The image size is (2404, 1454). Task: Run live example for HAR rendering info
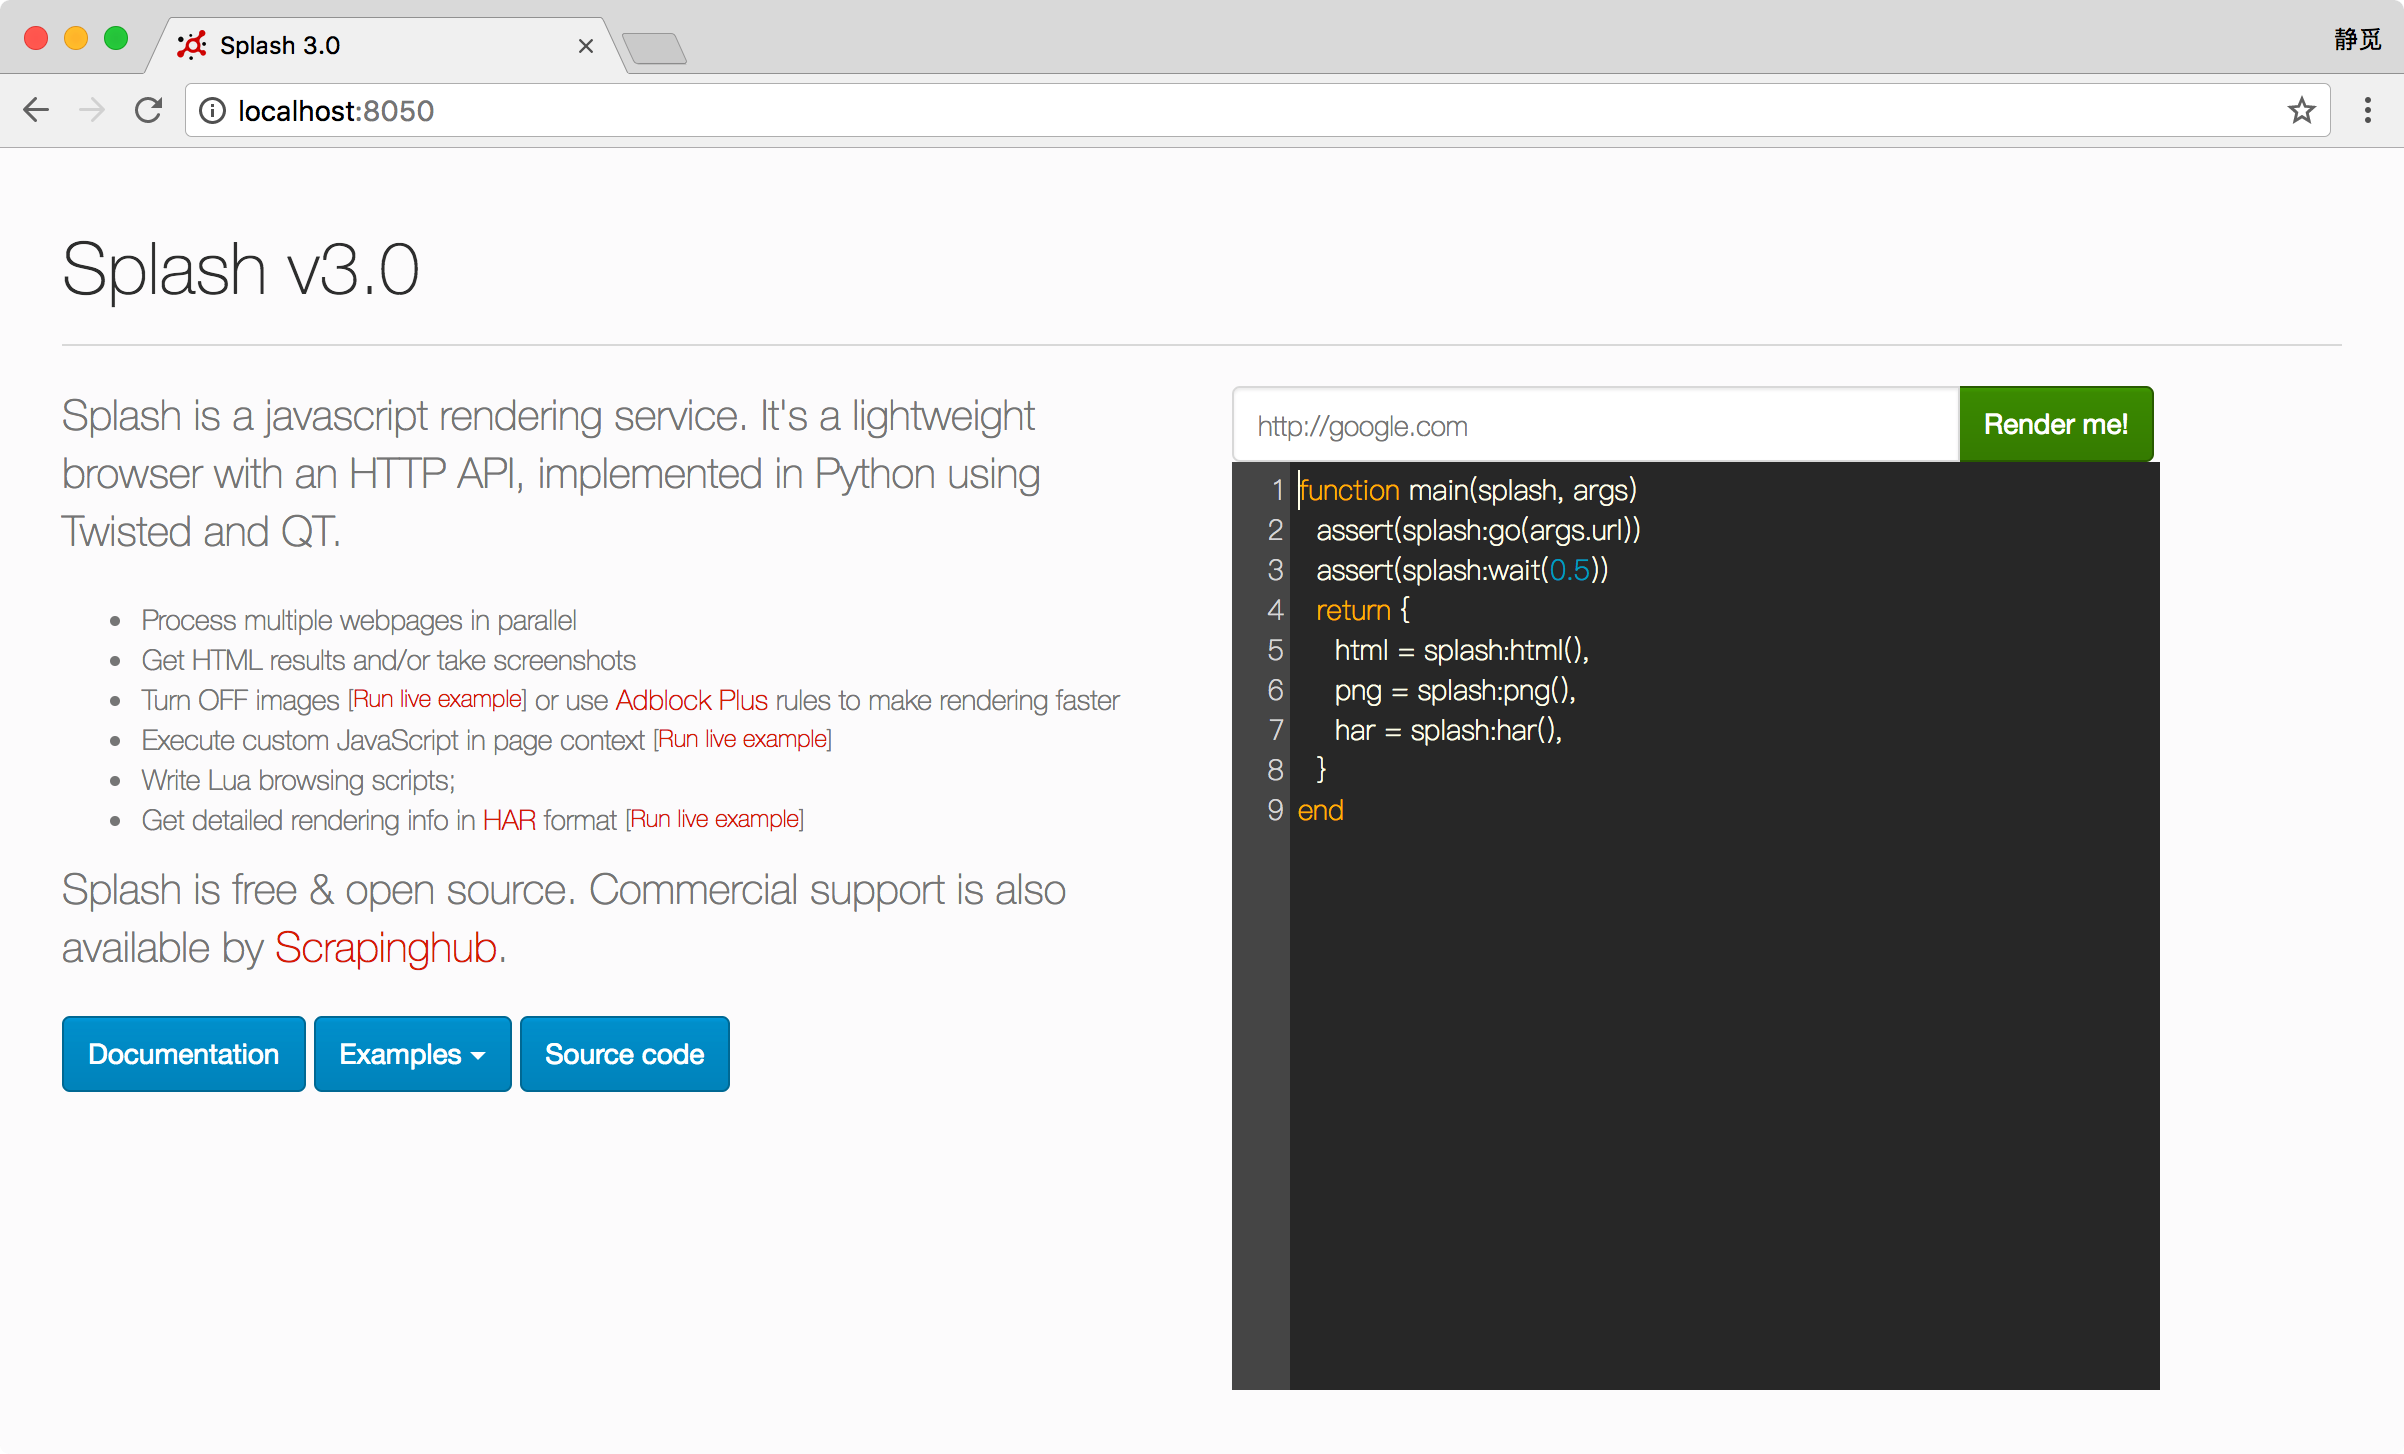tap(715, 819)
